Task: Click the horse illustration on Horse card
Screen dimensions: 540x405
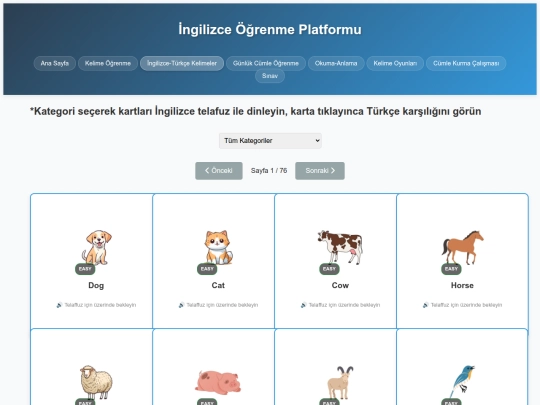Action: click(463, 247)
